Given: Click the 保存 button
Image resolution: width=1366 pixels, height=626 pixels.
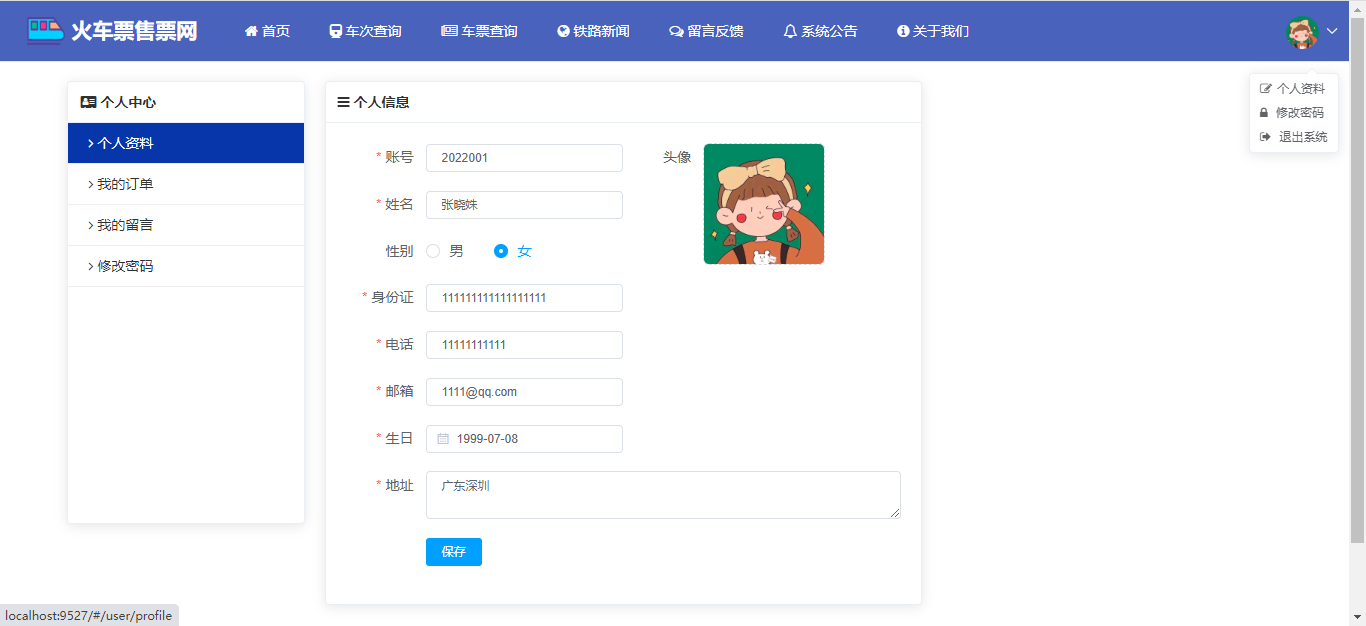Looking at the screenshot, I should tap(454, 552).
